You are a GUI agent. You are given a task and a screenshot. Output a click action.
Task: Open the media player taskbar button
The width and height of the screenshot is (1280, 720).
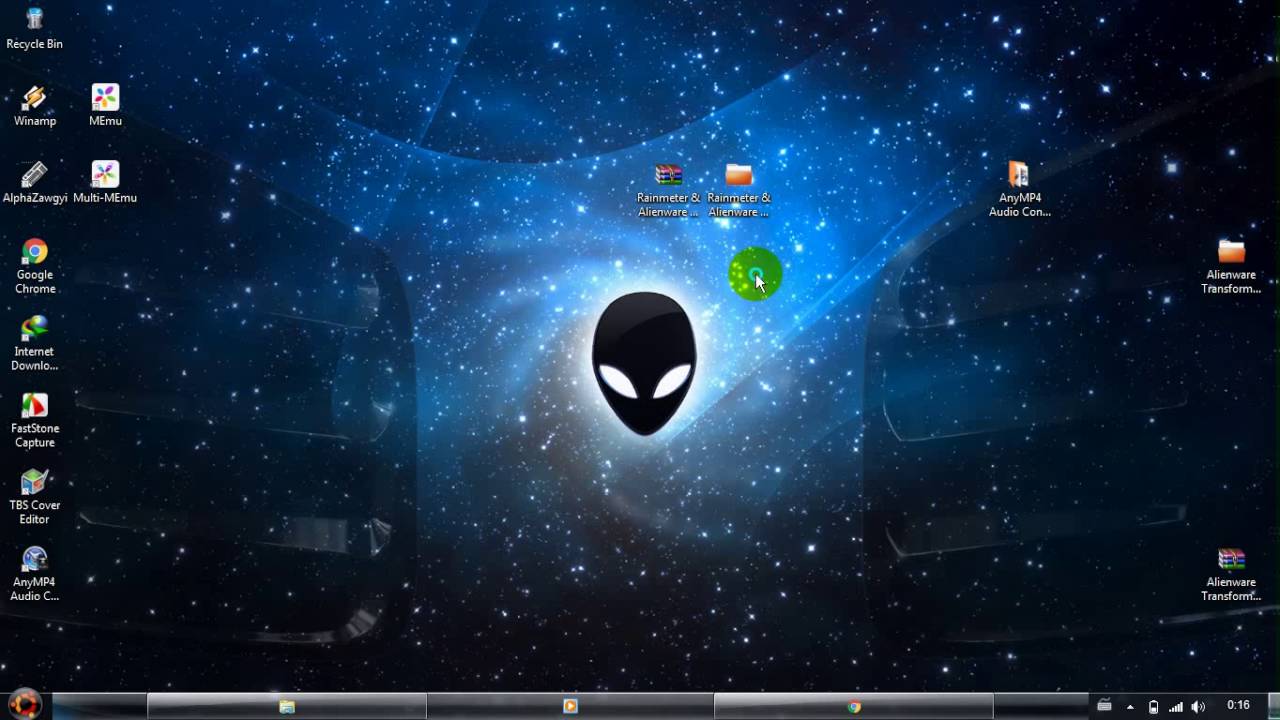click(x=570, y=706)
